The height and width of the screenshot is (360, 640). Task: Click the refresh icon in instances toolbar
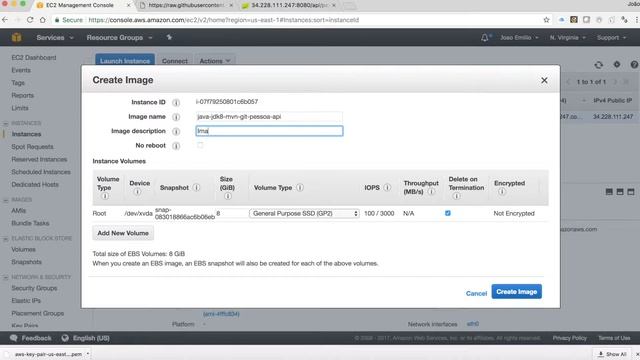pos(598,64)
